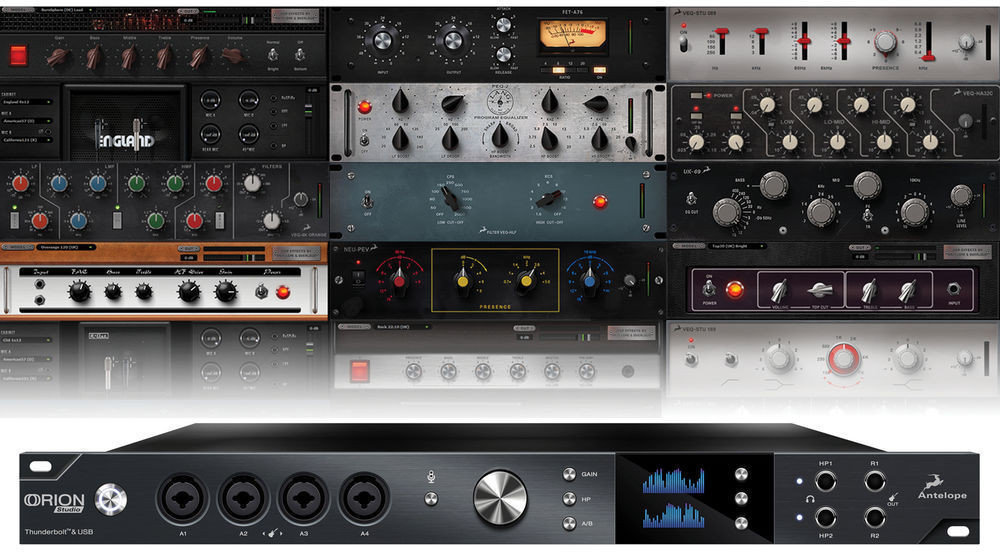This screenshot has width=1000, height=552.
Task: Open the Top30 (DI) Bright preset dropdown
Action: (737, 246)
